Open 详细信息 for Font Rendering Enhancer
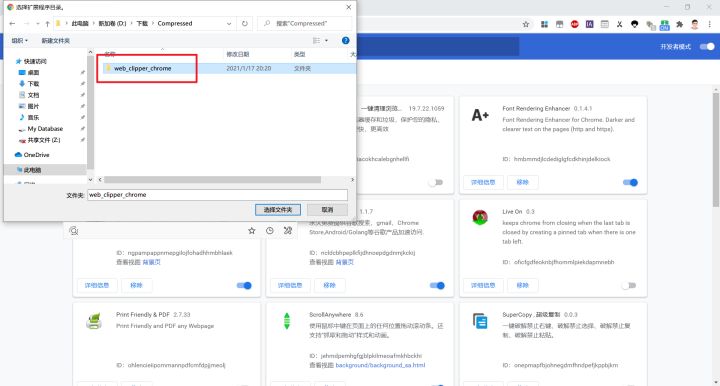This screenshot has height=386, width=720. pyautogui.click(x=483, y=182)
